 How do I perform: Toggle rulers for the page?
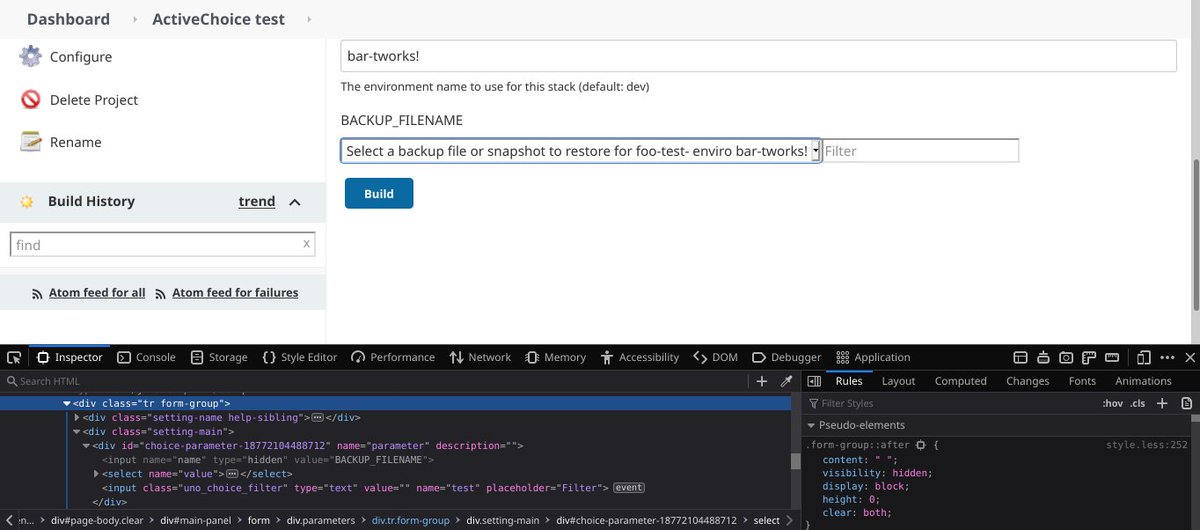[1090, 357]
